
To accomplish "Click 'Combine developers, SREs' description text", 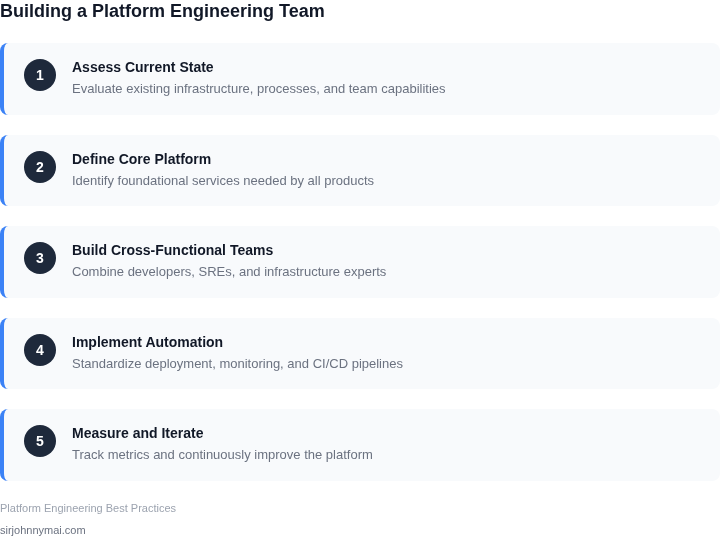I will pyautogui.click(x=229, y=271).
